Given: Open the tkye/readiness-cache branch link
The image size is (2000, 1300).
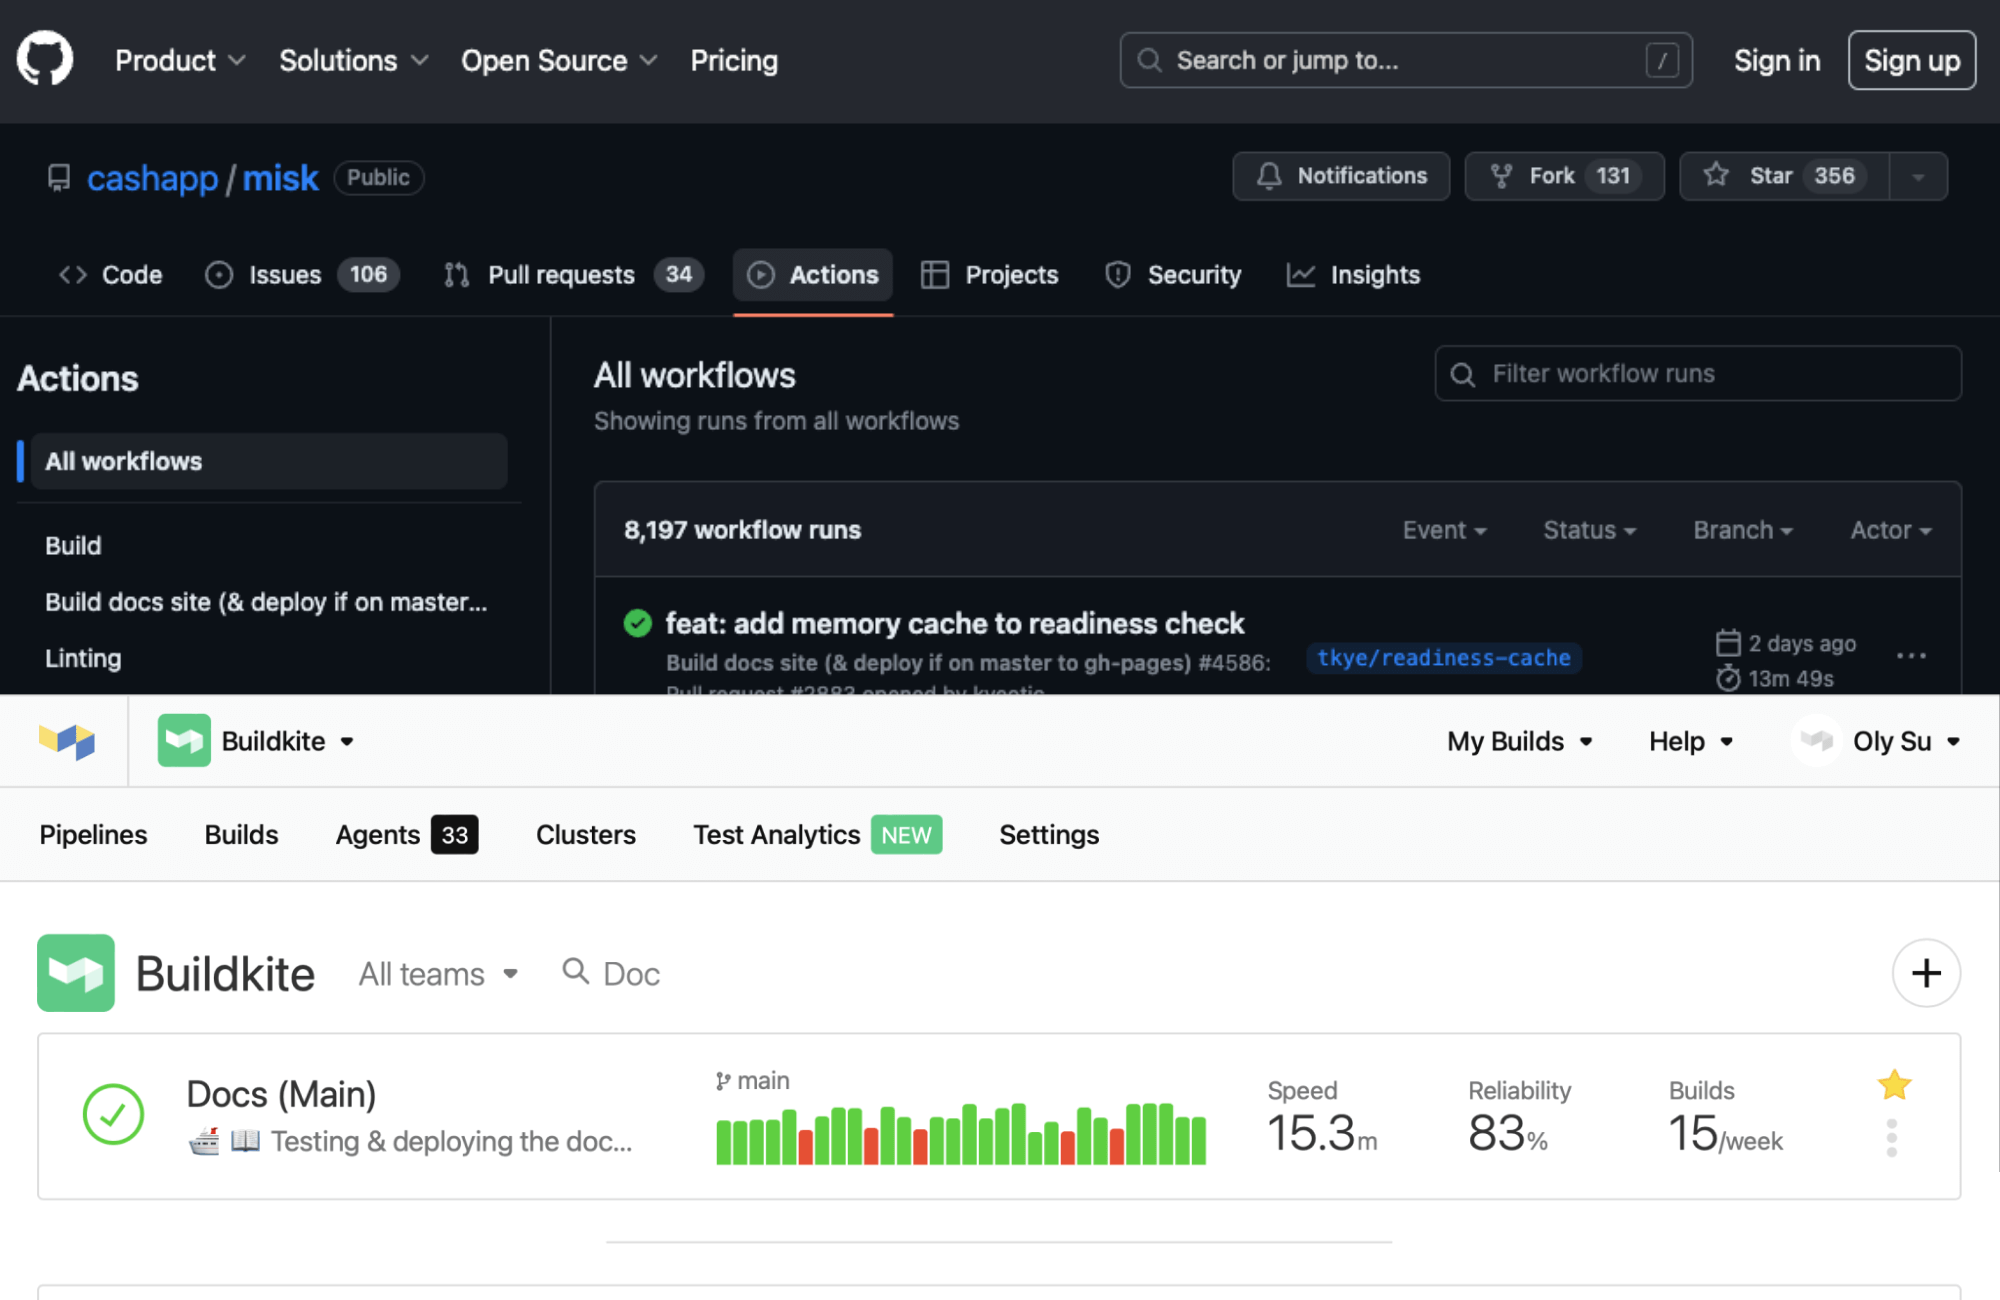Looking at the screenshot, I should click(1443, 658).
